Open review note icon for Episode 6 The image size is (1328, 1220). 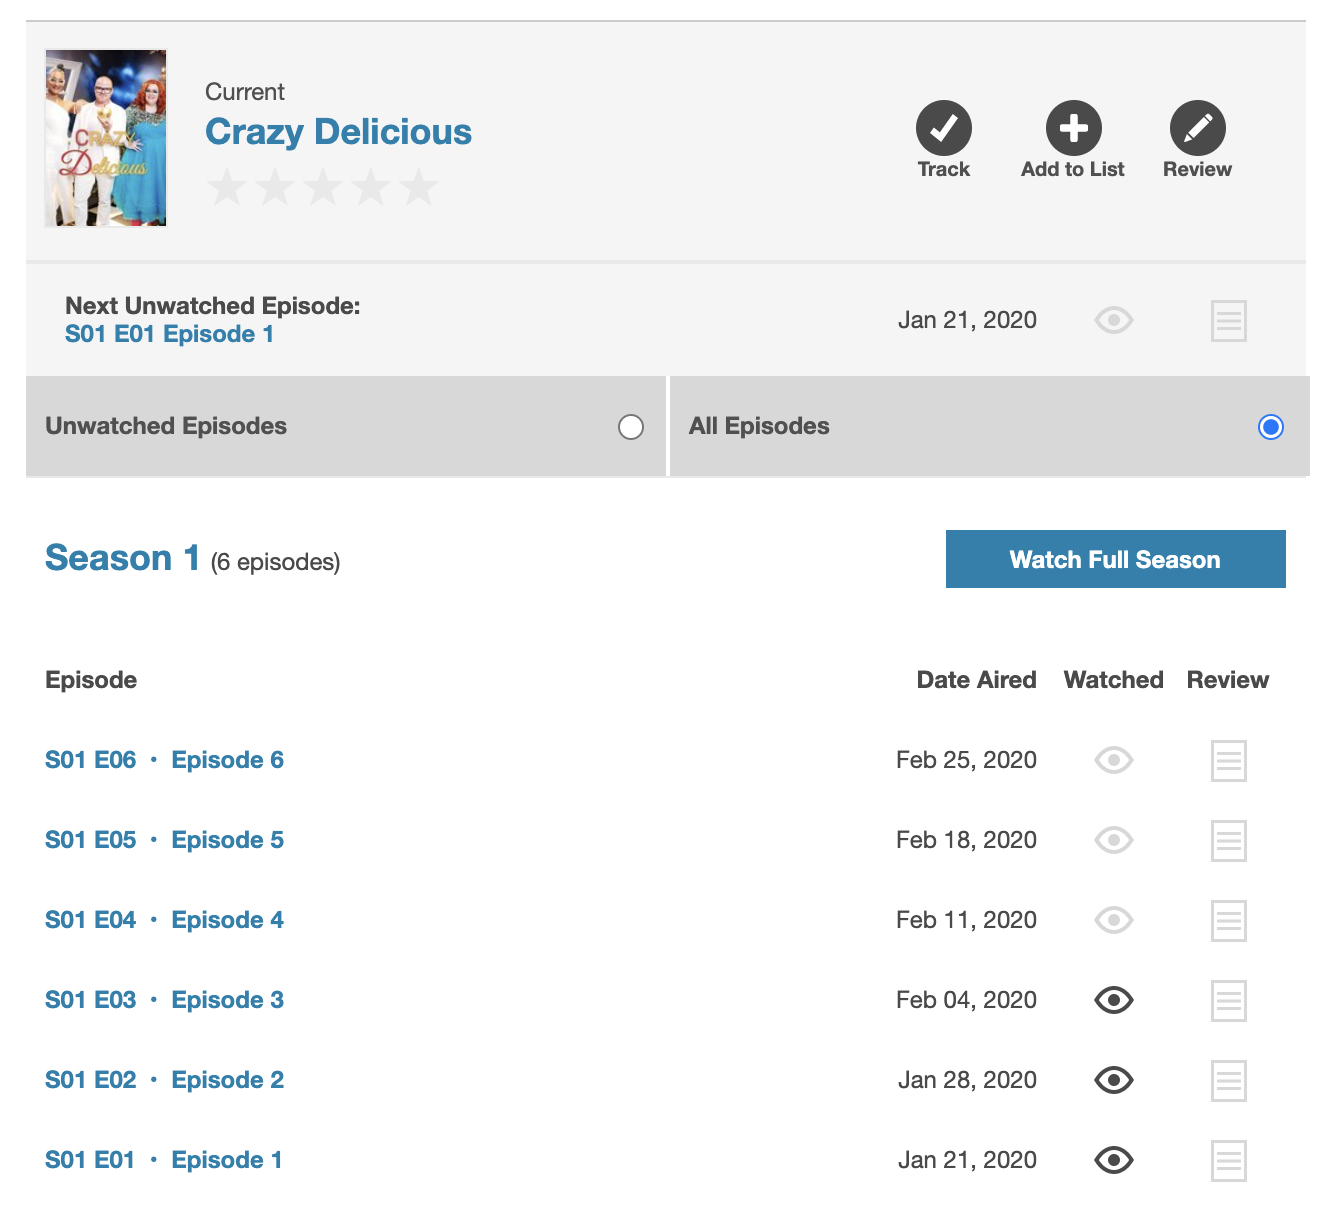[1228, 761]
